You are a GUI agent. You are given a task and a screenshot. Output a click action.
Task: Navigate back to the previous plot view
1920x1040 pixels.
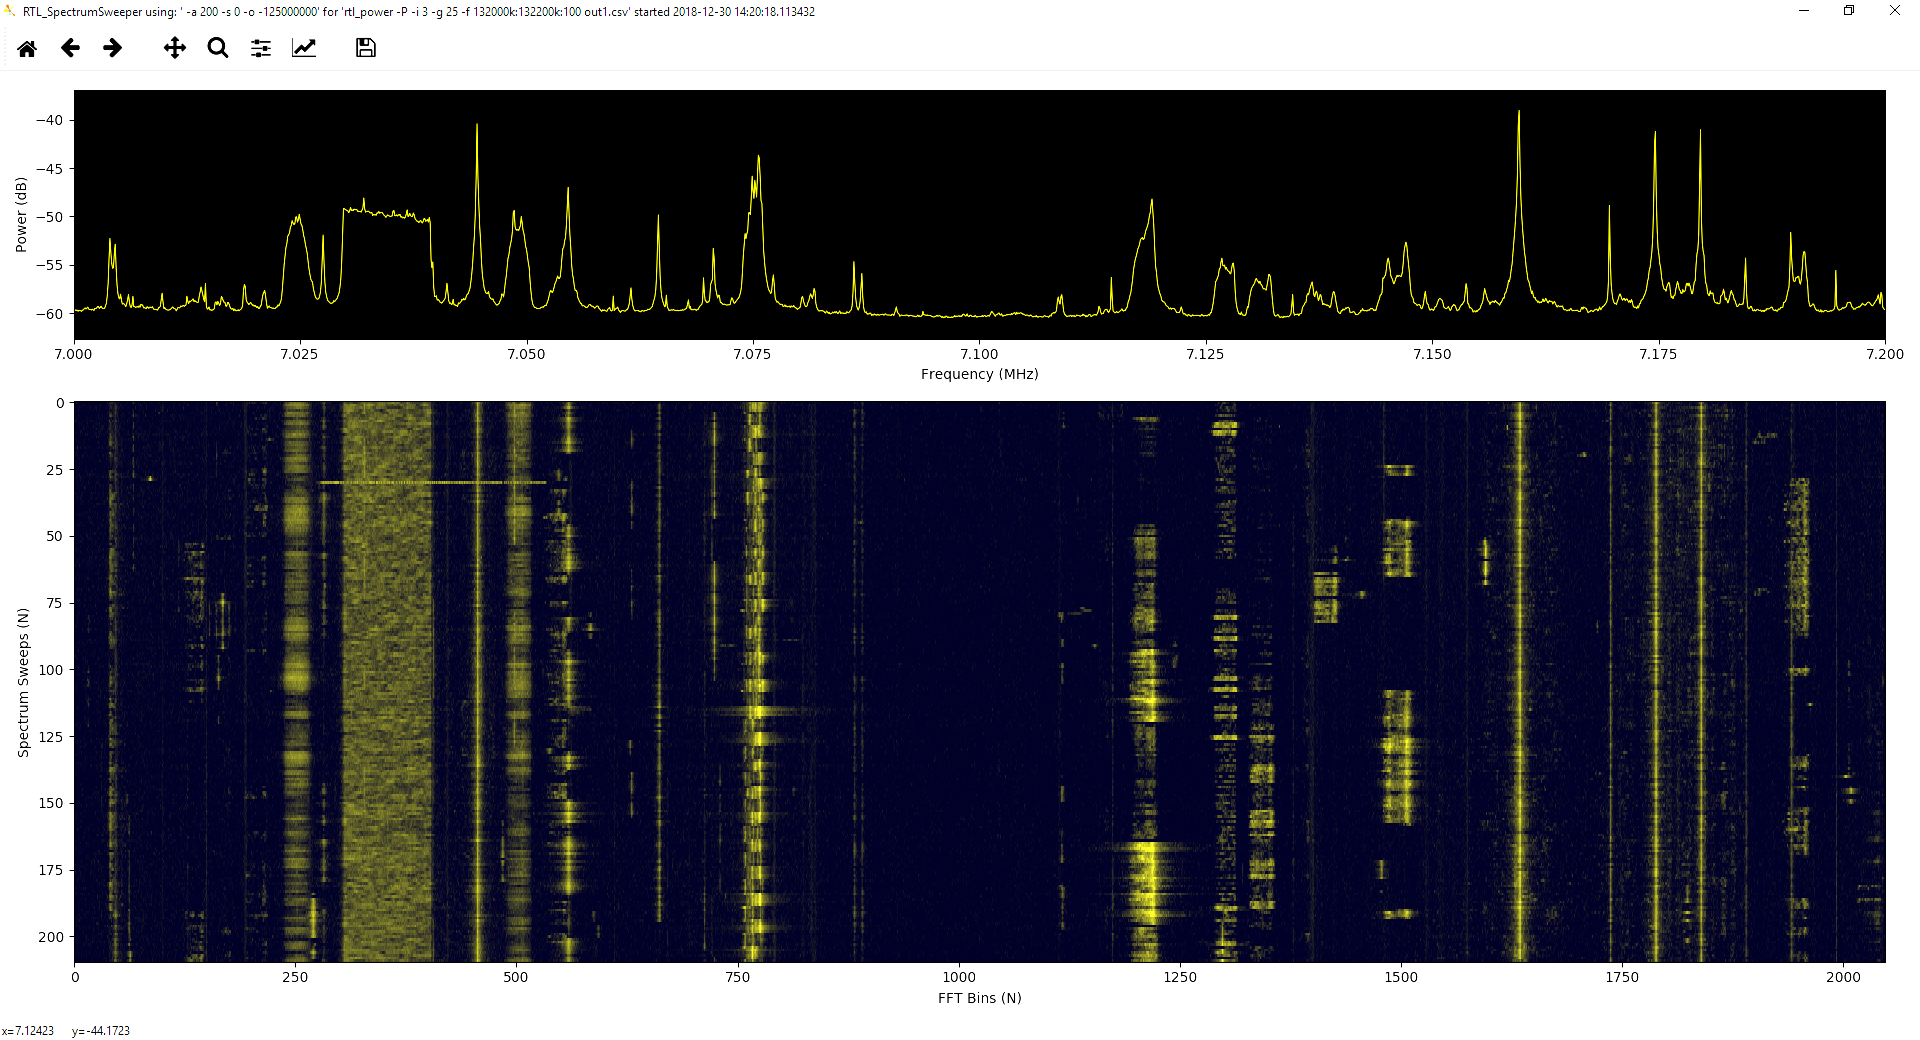[70, 47]
